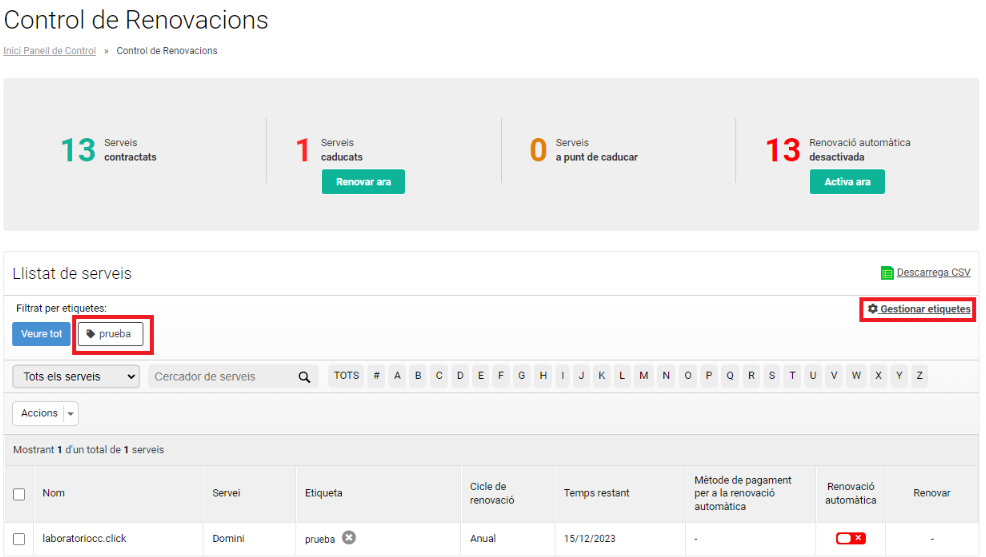The height and width of the screenshot is (557, 986).
Task: Show all letters with TOTS filter
Action: coord(346,376)
